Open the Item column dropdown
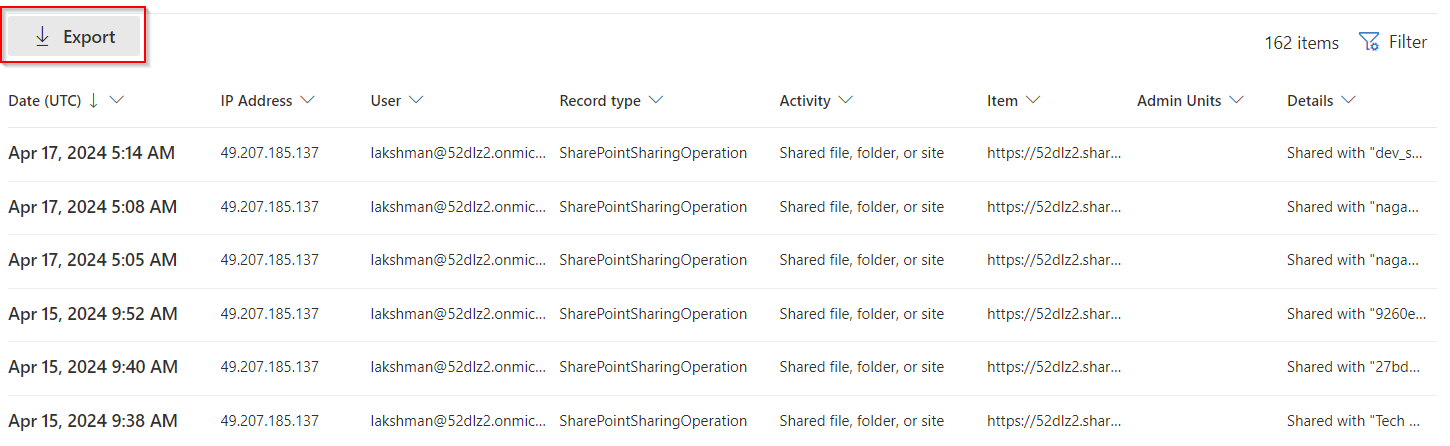This screenshot has width=1450, height=446. [1033, 100]
